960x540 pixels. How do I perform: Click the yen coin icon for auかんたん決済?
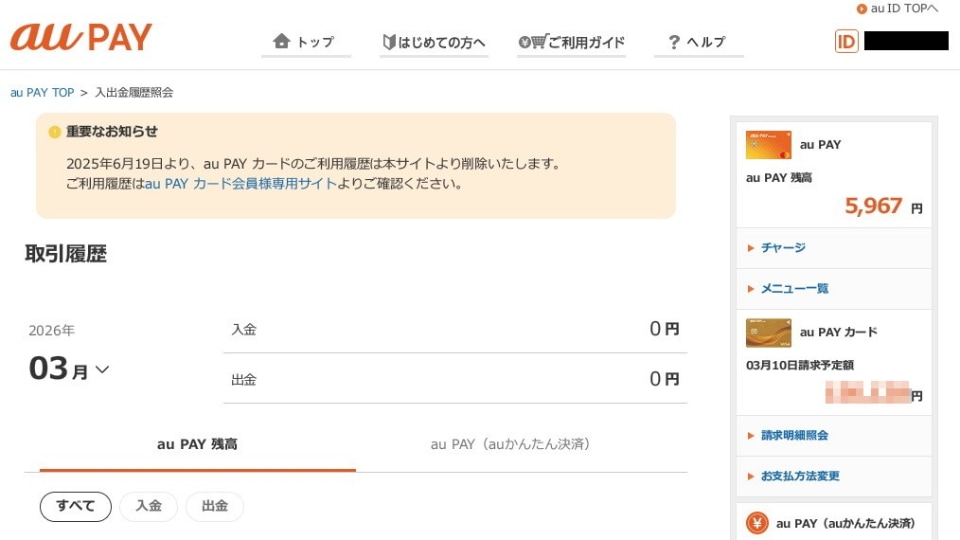(757, 523)
